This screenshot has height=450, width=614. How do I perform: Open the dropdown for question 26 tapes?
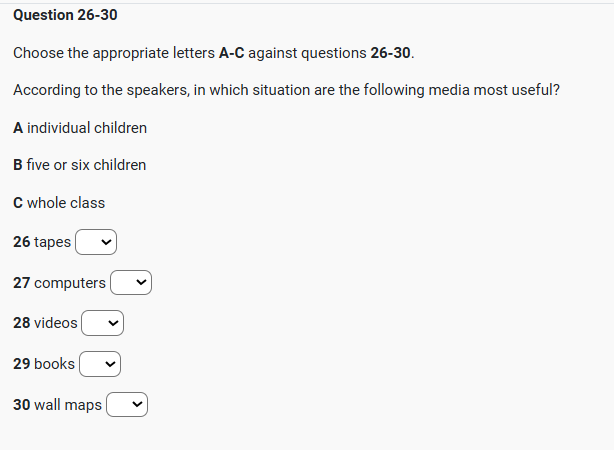(96, 242)
